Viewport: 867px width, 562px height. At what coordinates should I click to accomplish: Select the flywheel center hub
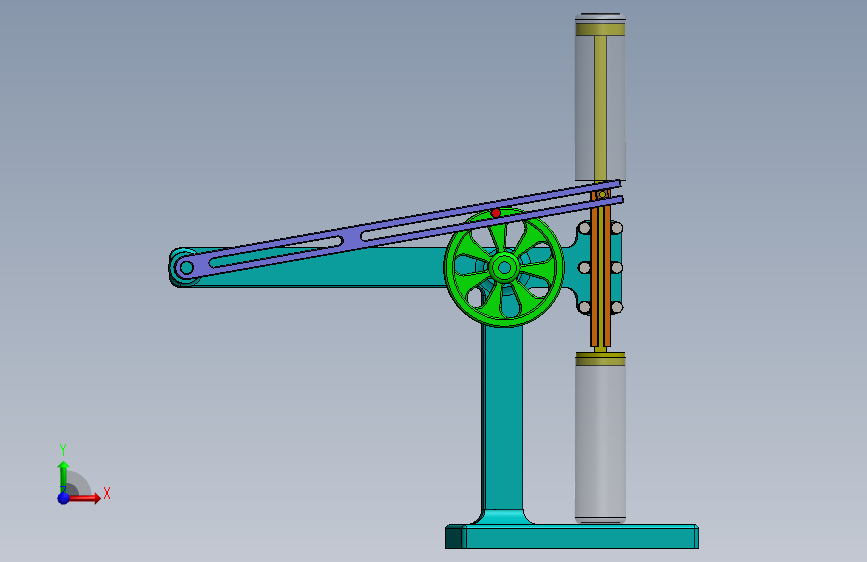(x=504, y=268)
